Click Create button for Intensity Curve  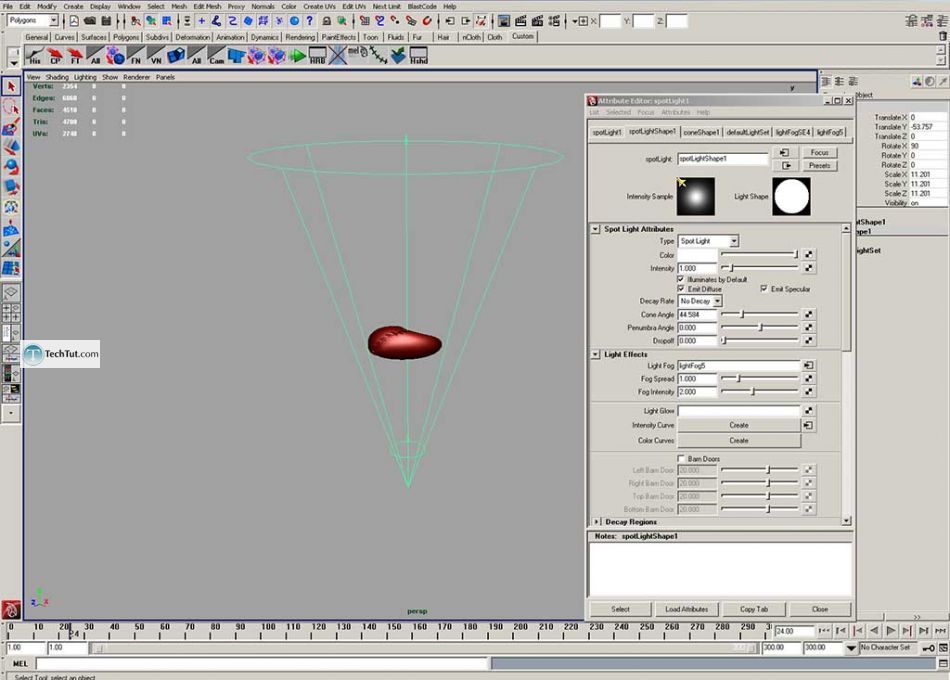[739, 425]
